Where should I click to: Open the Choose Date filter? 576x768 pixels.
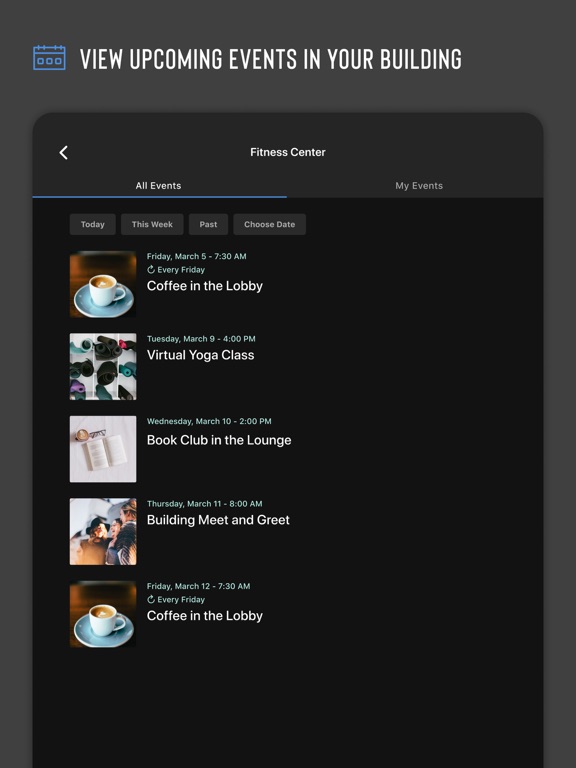[269, 224]
